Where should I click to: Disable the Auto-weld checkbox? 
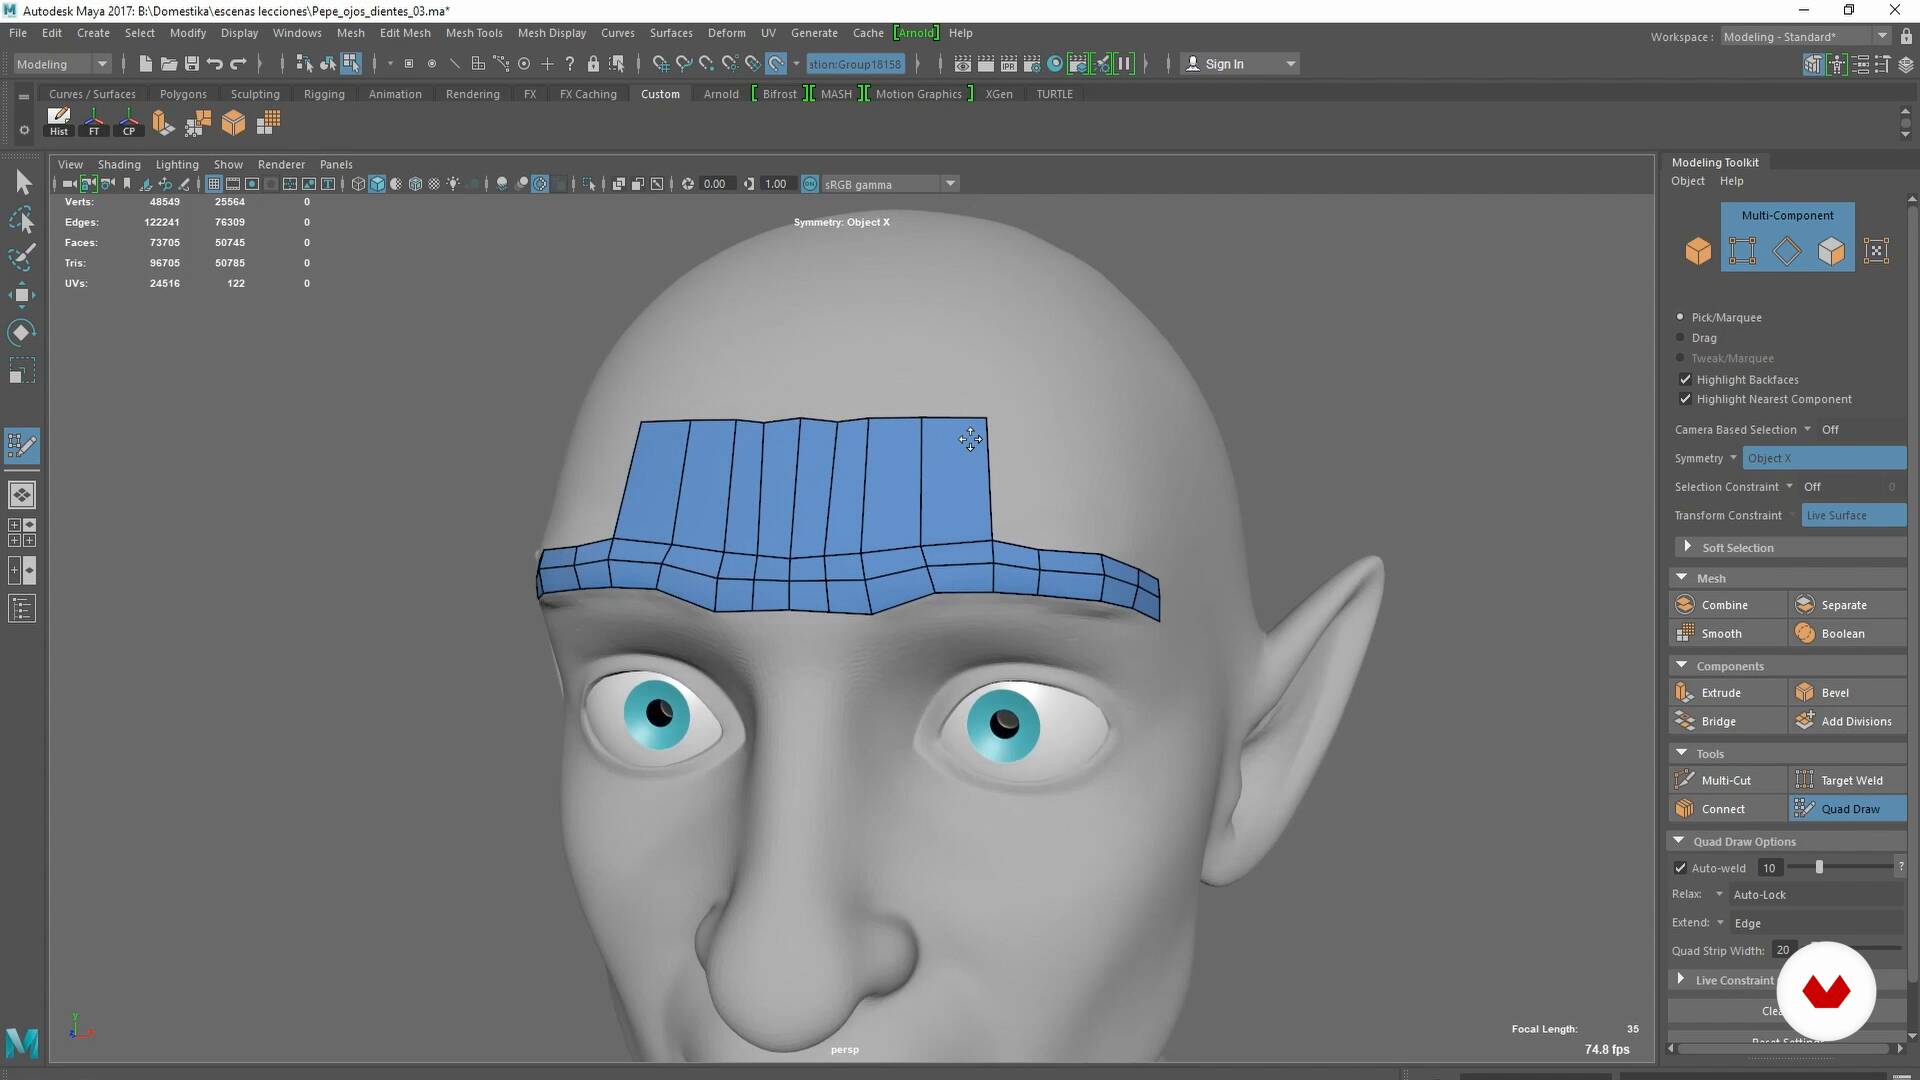pyautogui.click(x=1680, y=868)
